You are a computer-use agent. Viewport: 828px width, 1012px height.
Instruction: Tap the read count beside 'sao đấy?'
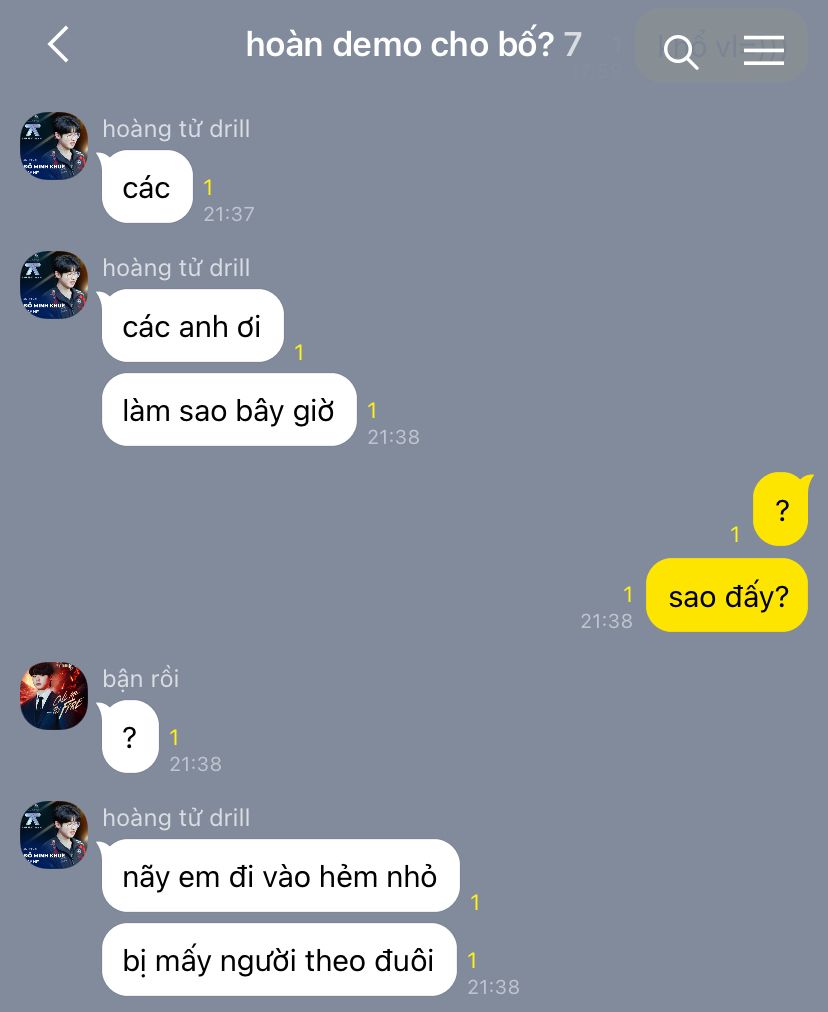point(628,594)
